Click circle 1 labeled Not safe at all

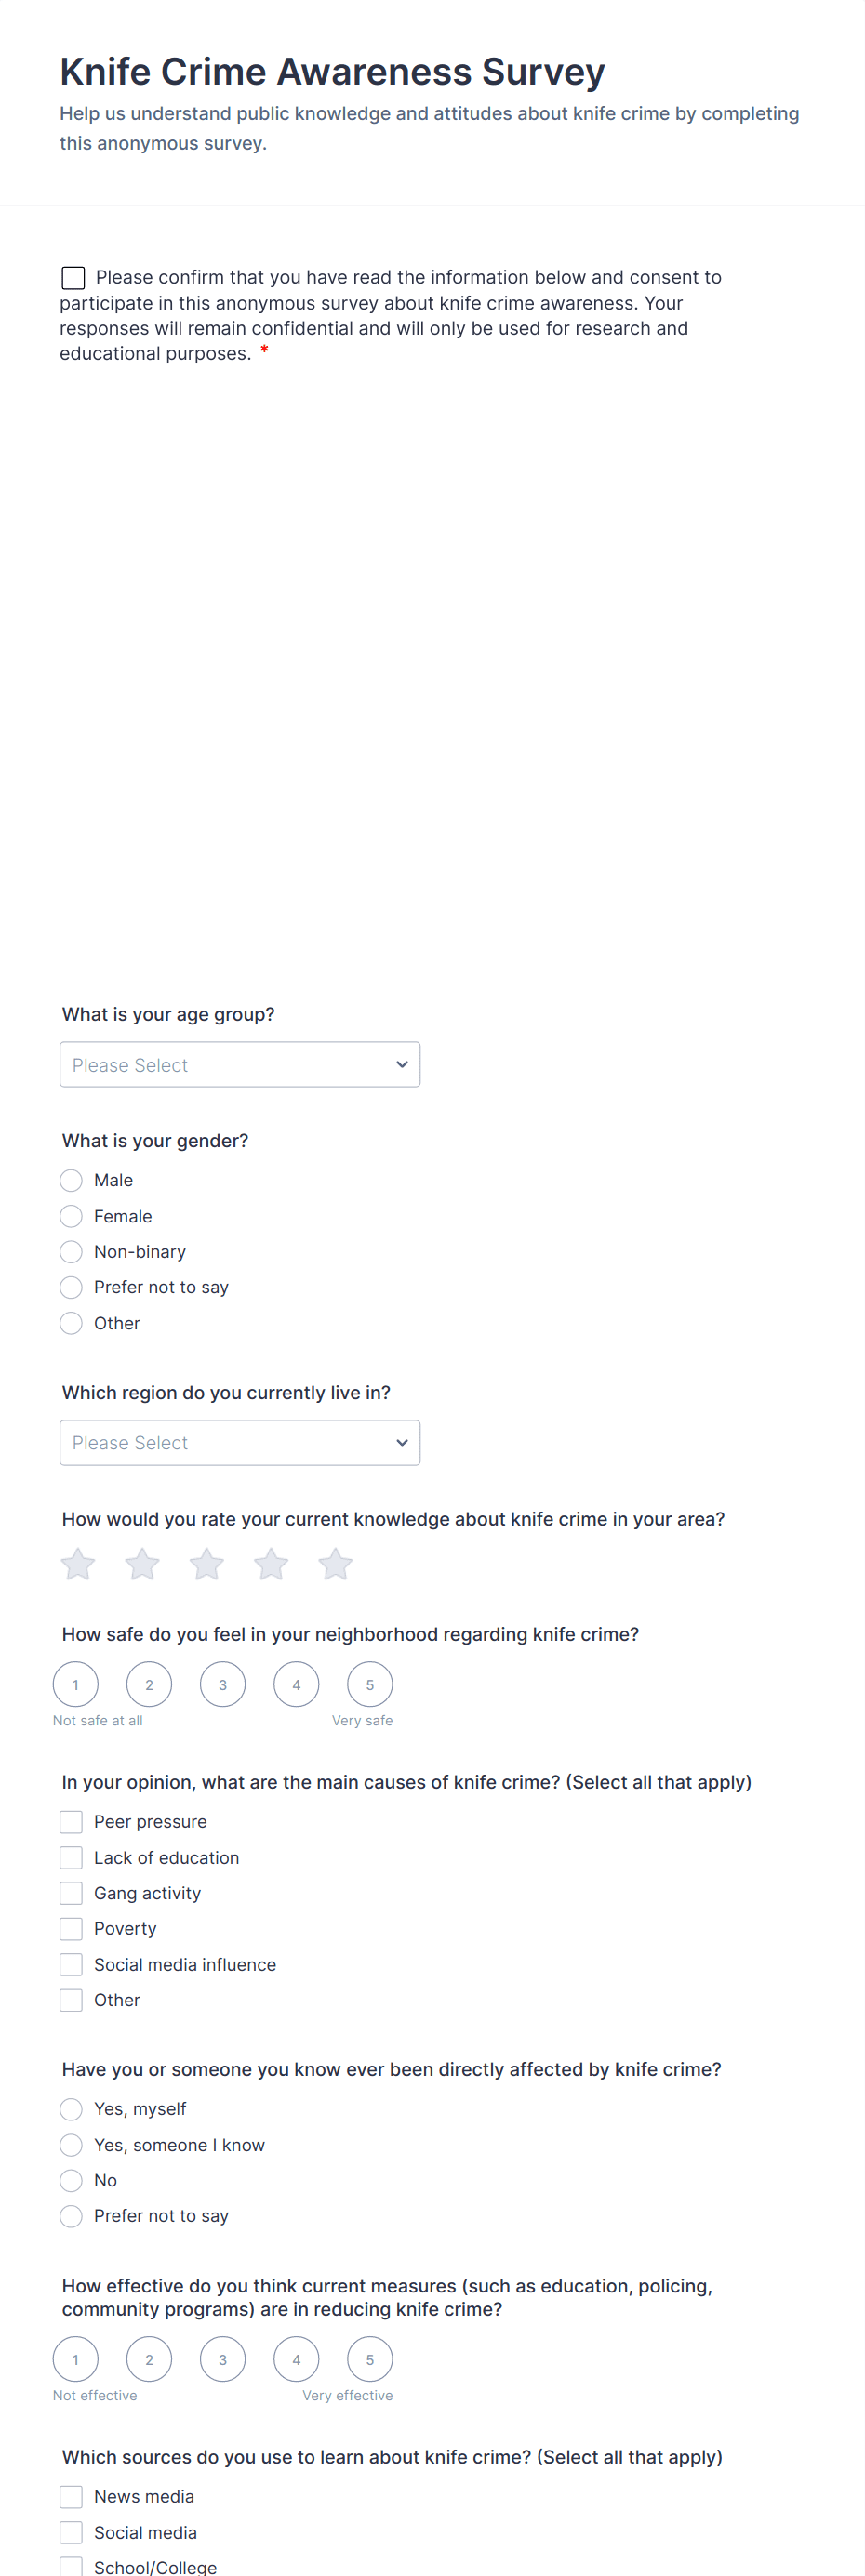[76, 1684]
